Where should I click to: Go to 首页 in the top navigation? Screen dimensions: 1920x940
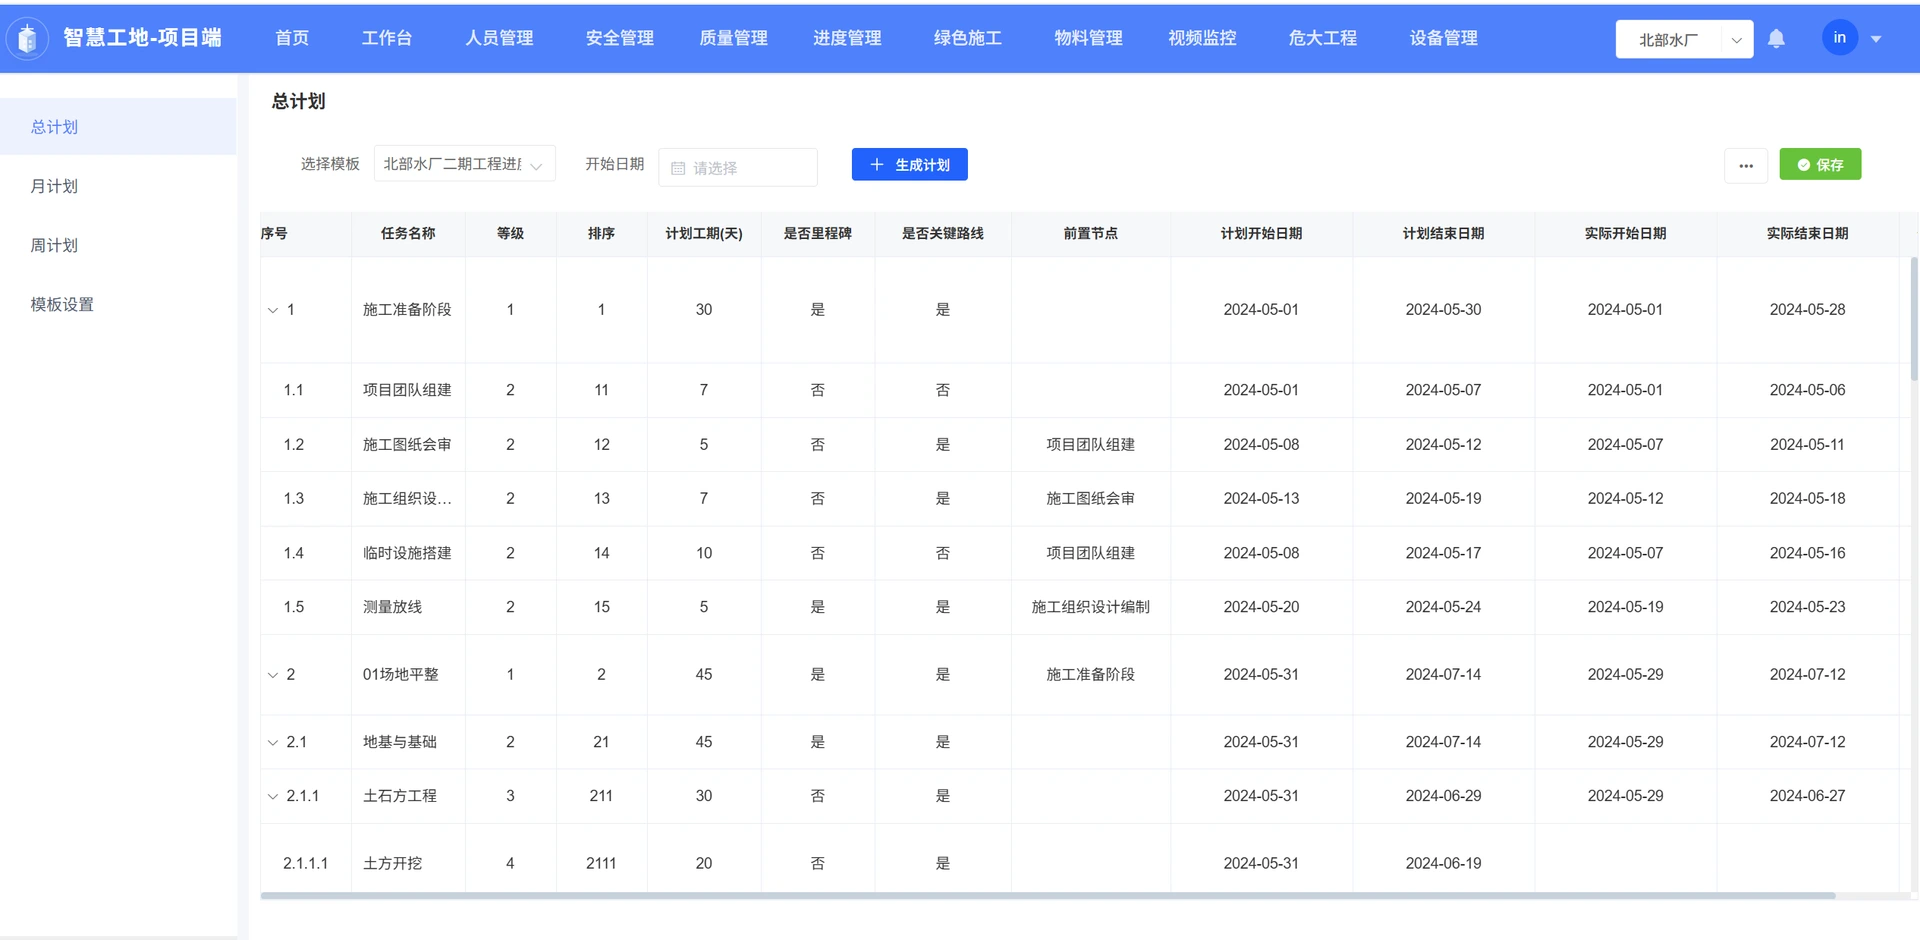click(x=292, y=38)
